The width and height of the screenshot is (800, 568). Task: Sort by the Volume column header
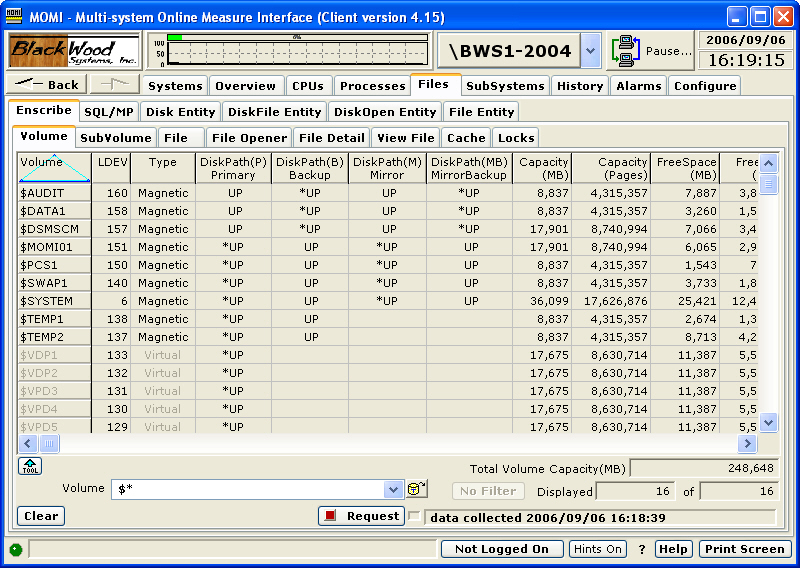click(x=54, y=167)
